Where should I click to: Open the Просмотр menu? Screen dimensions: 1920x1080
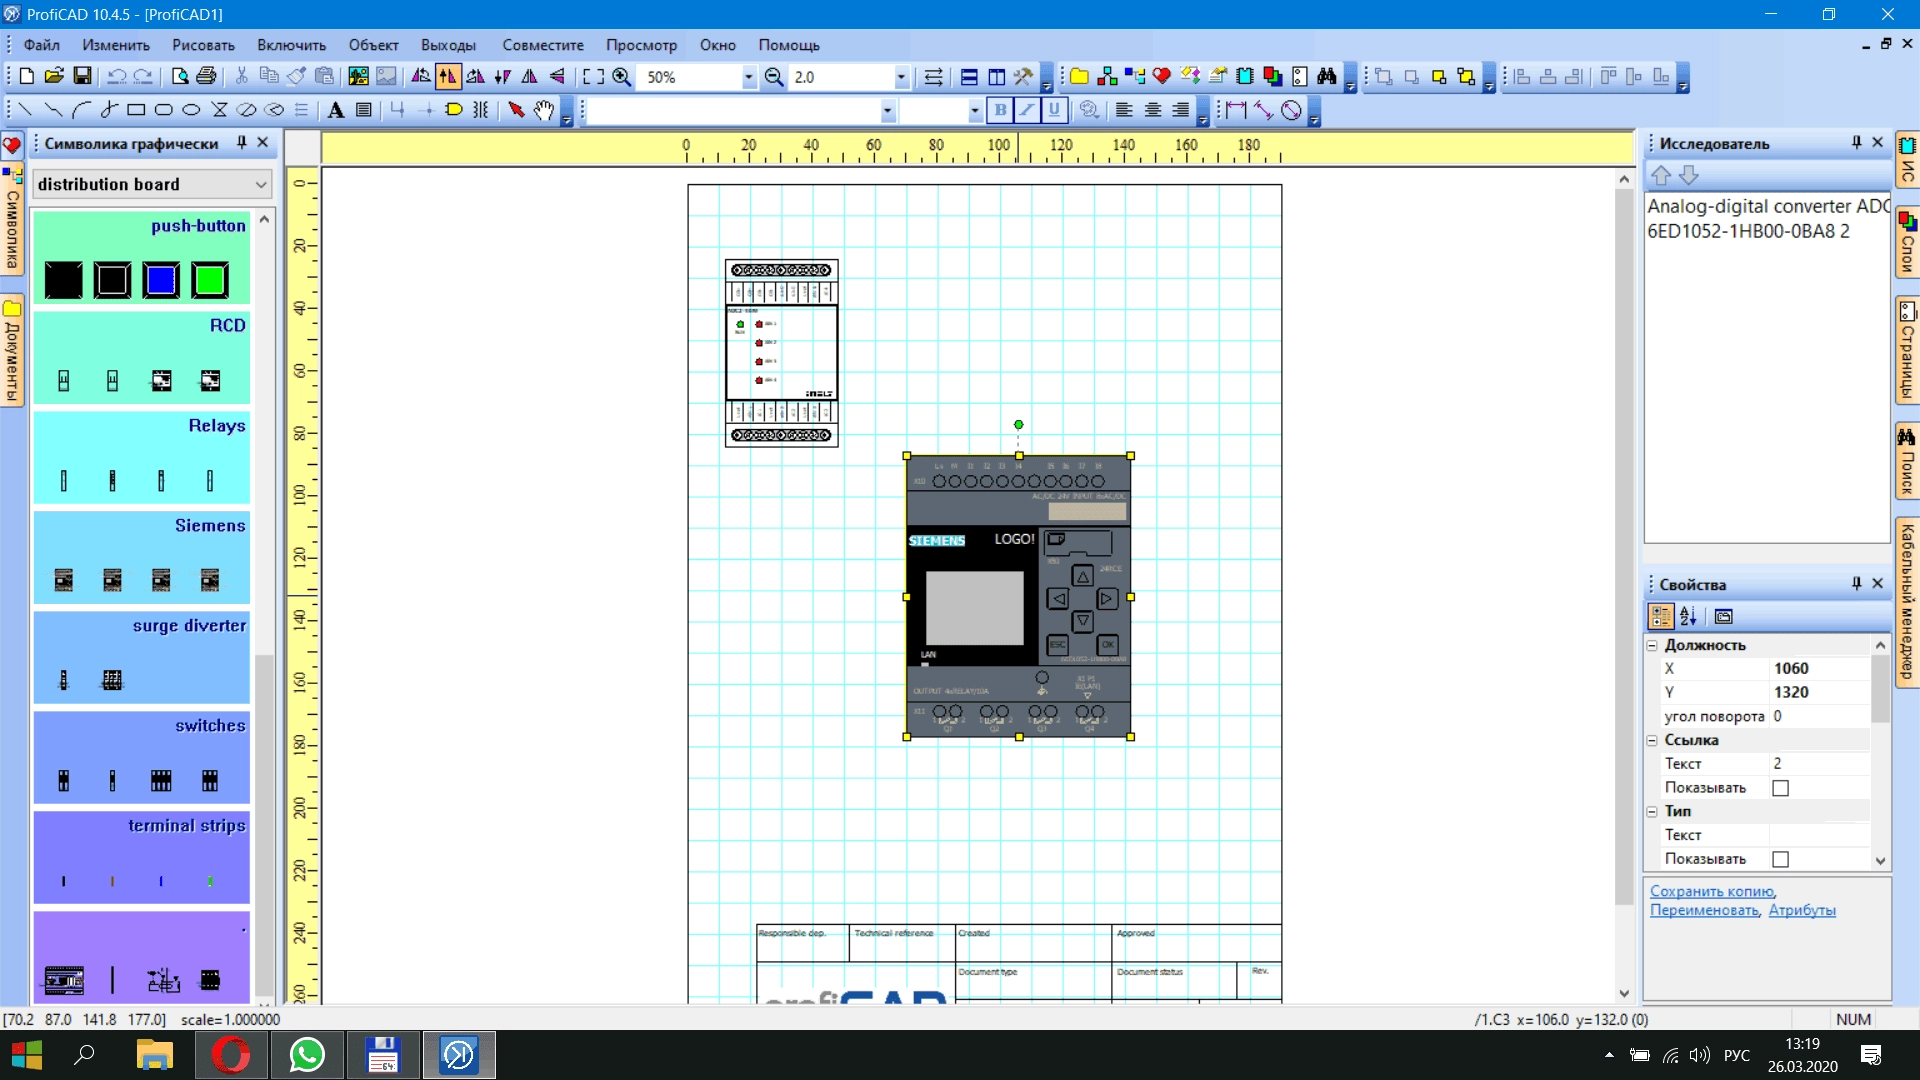click(x=641, y=45)
